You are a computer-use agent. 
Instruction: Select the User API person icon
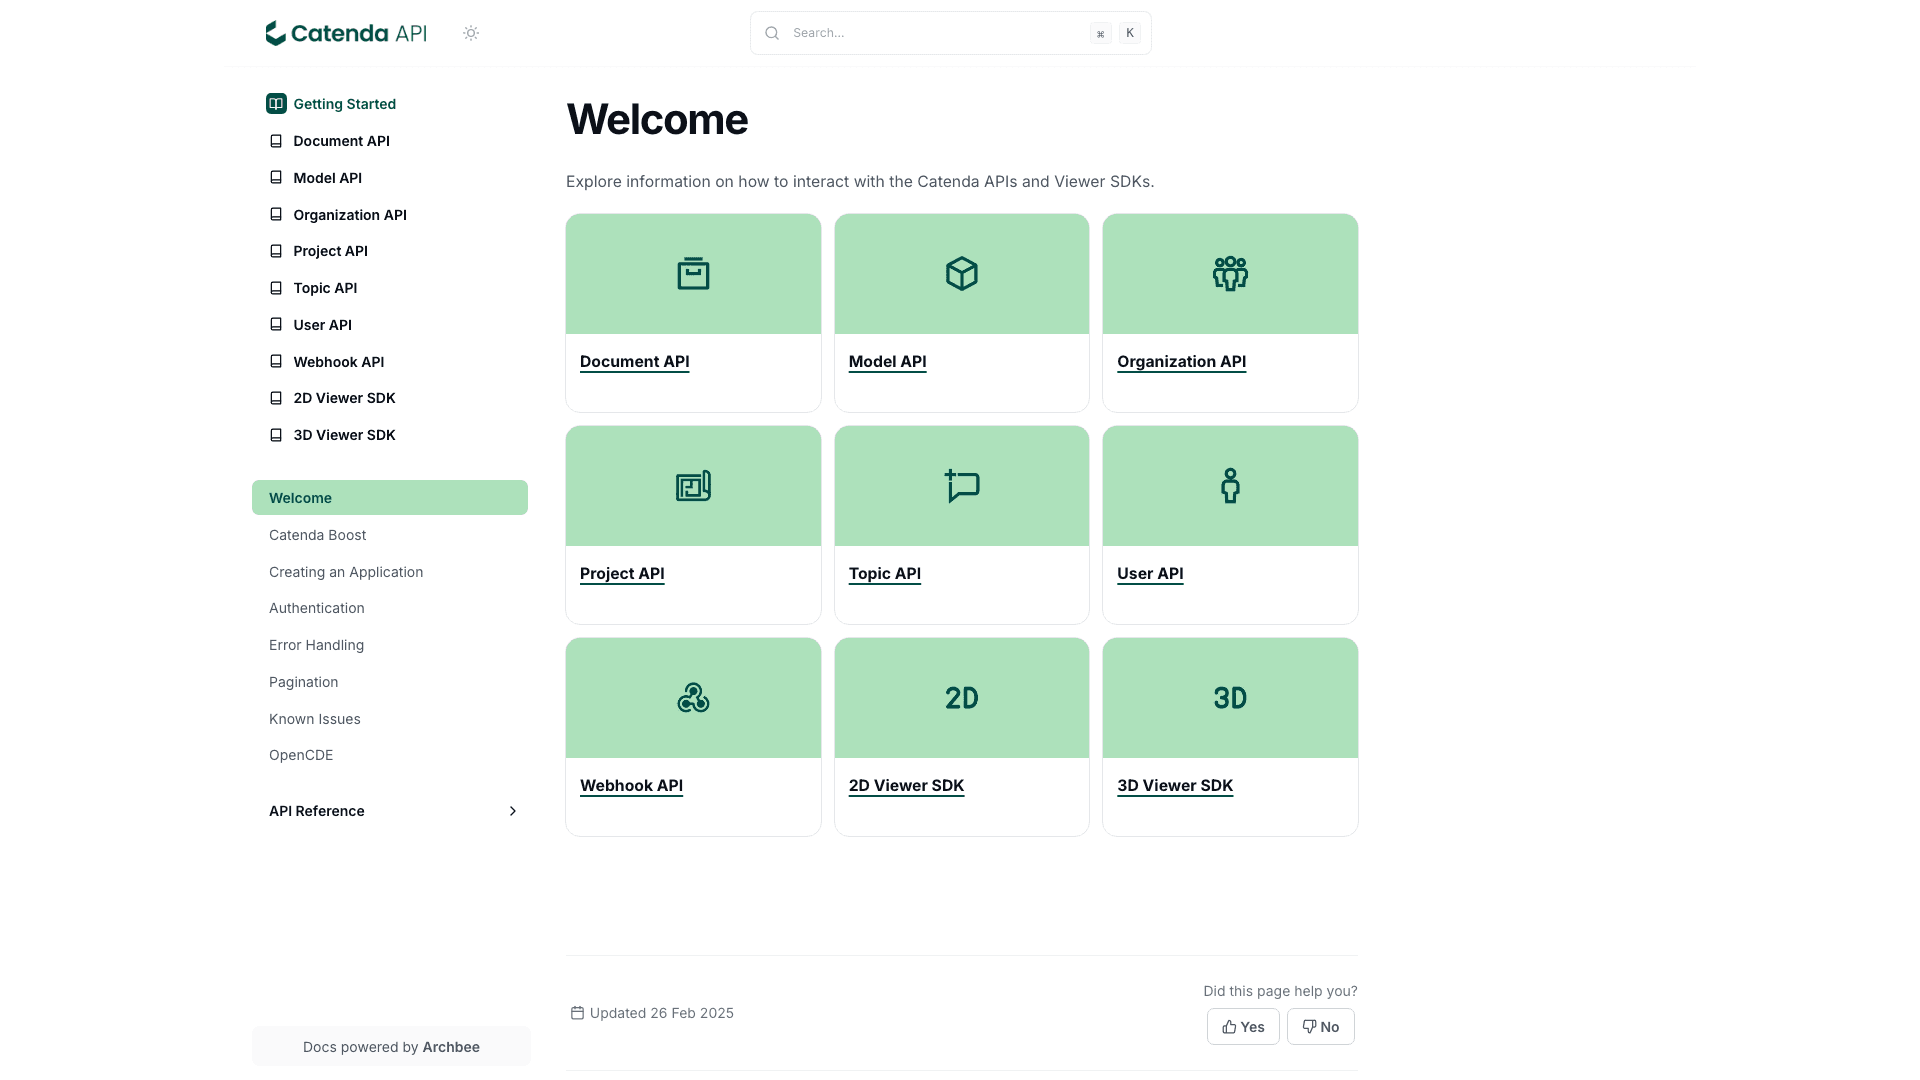1229,485
